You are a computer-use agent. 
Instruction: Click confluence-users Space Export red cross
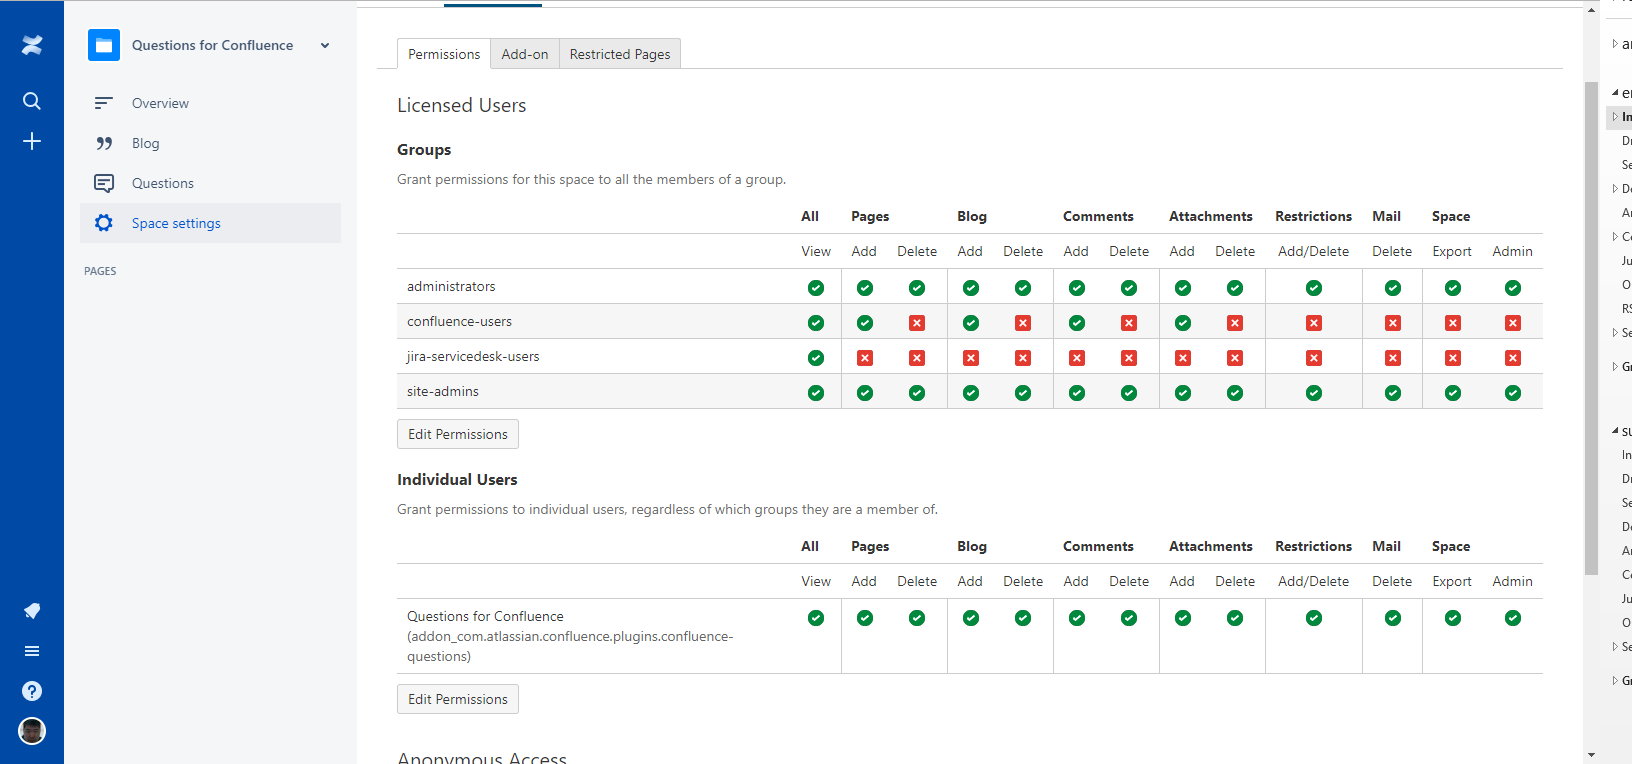pos(1453,323)
